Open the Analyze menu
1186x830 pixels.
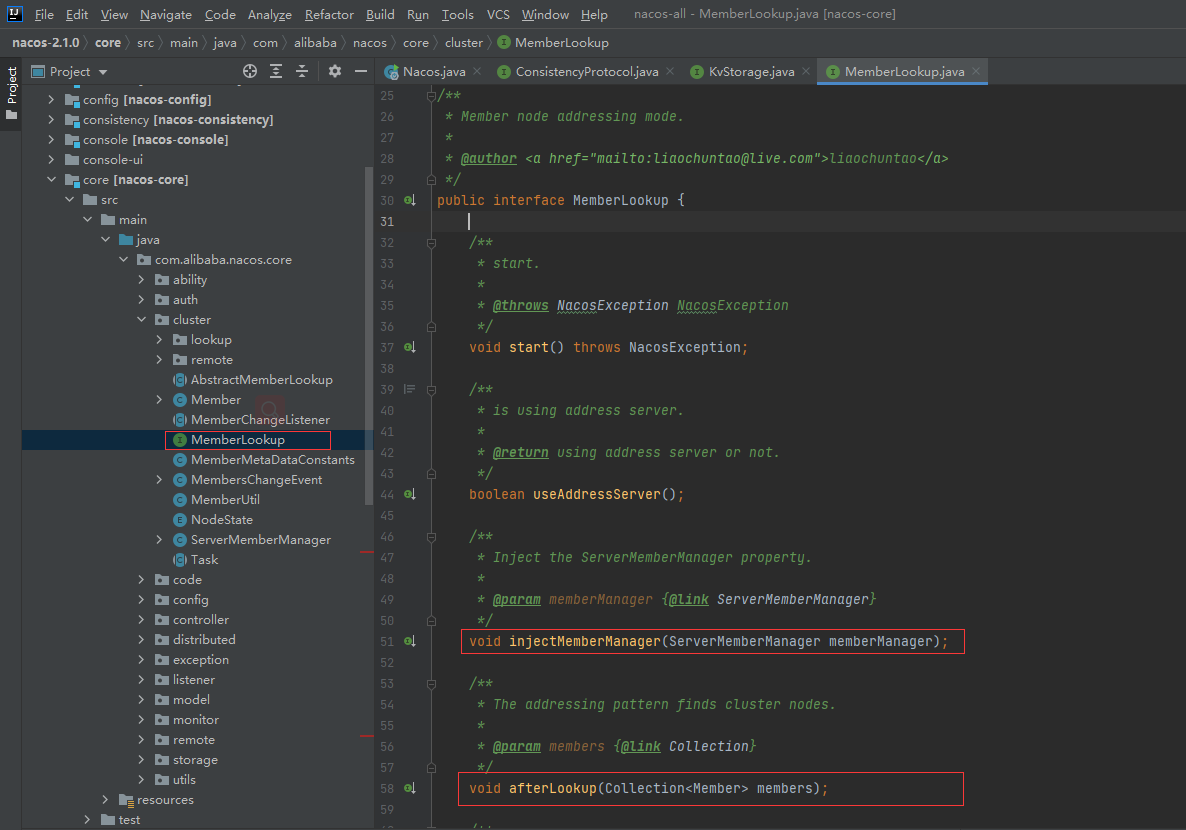click(269, 14)
